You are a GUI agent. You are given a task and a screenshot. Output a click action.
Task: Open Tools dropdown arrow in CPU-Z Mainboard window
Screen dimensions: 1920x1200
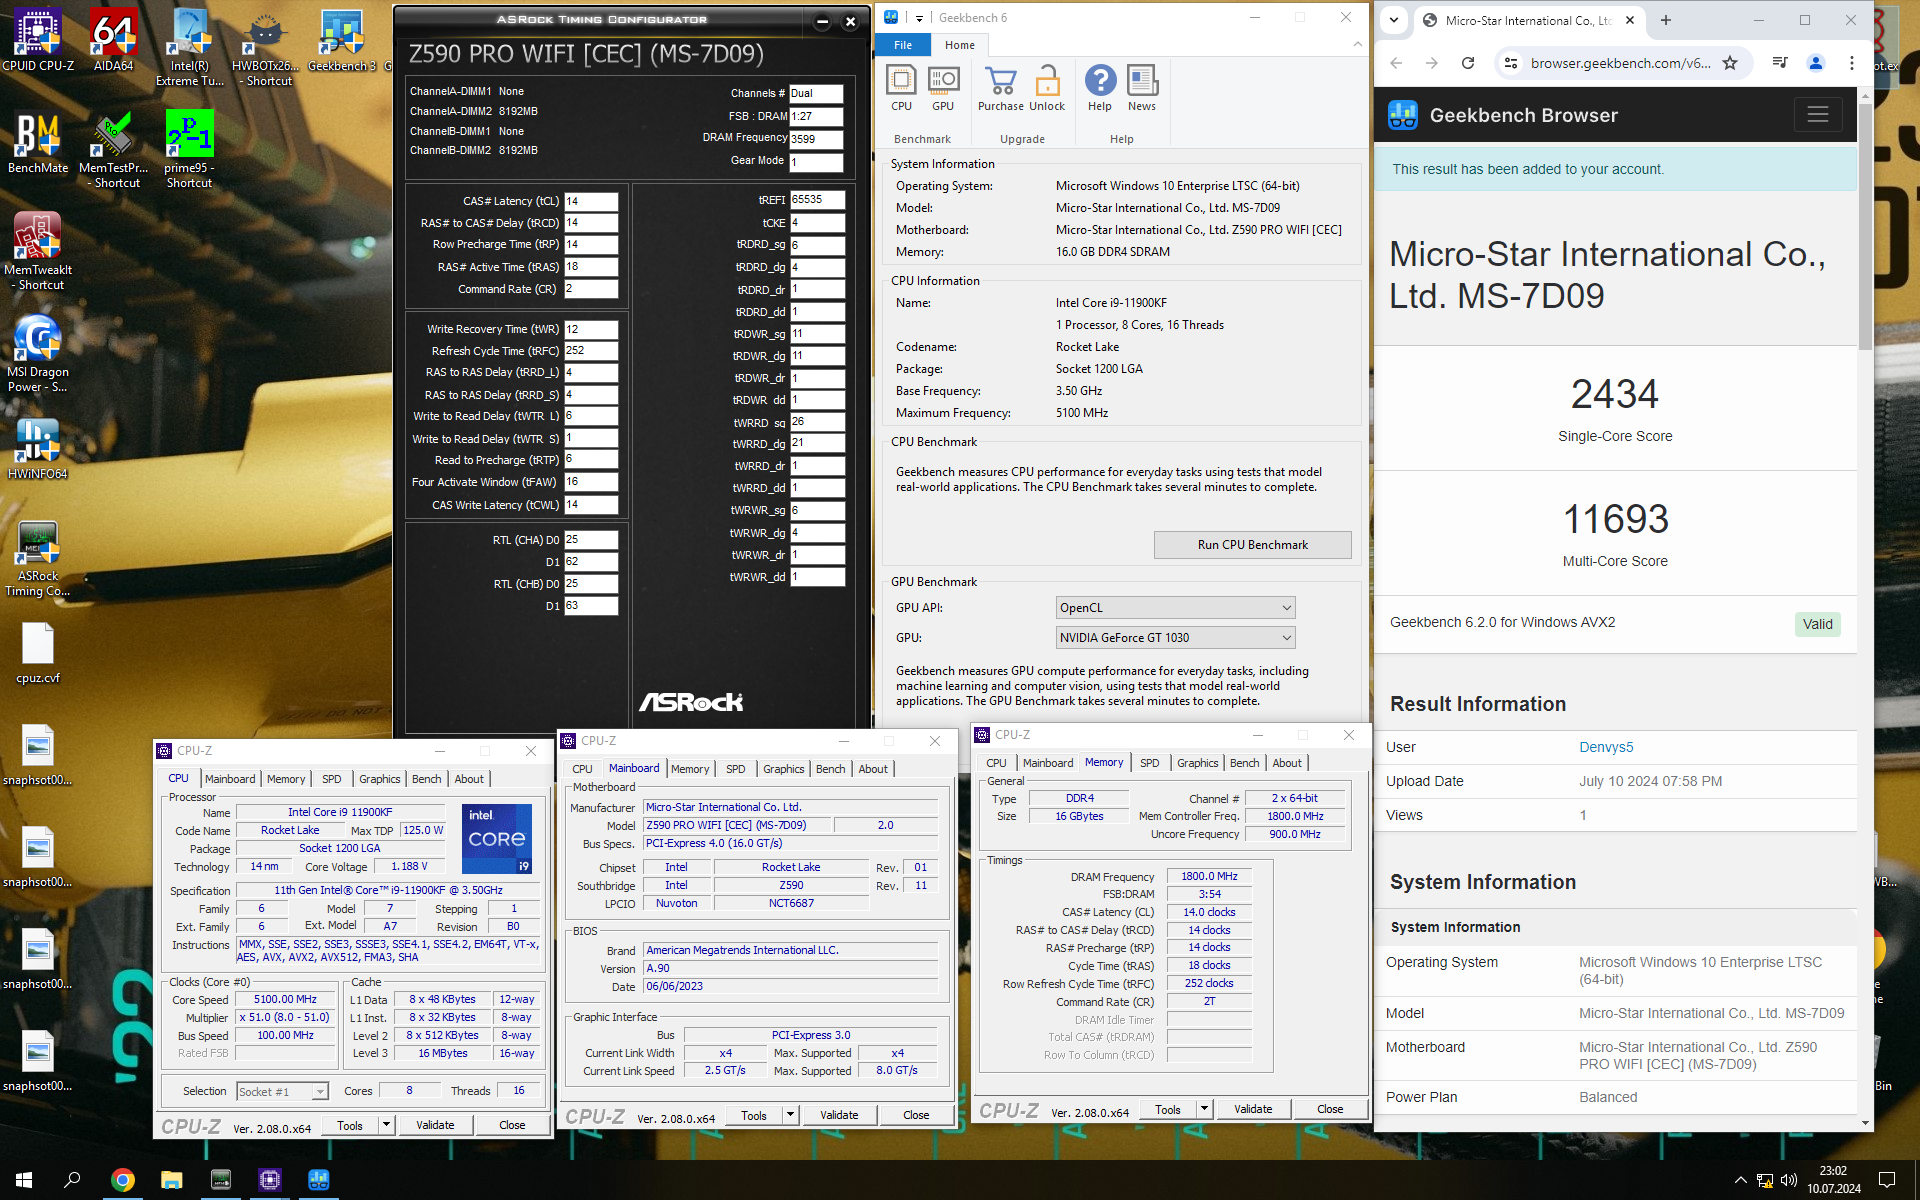click(790, 1115)
